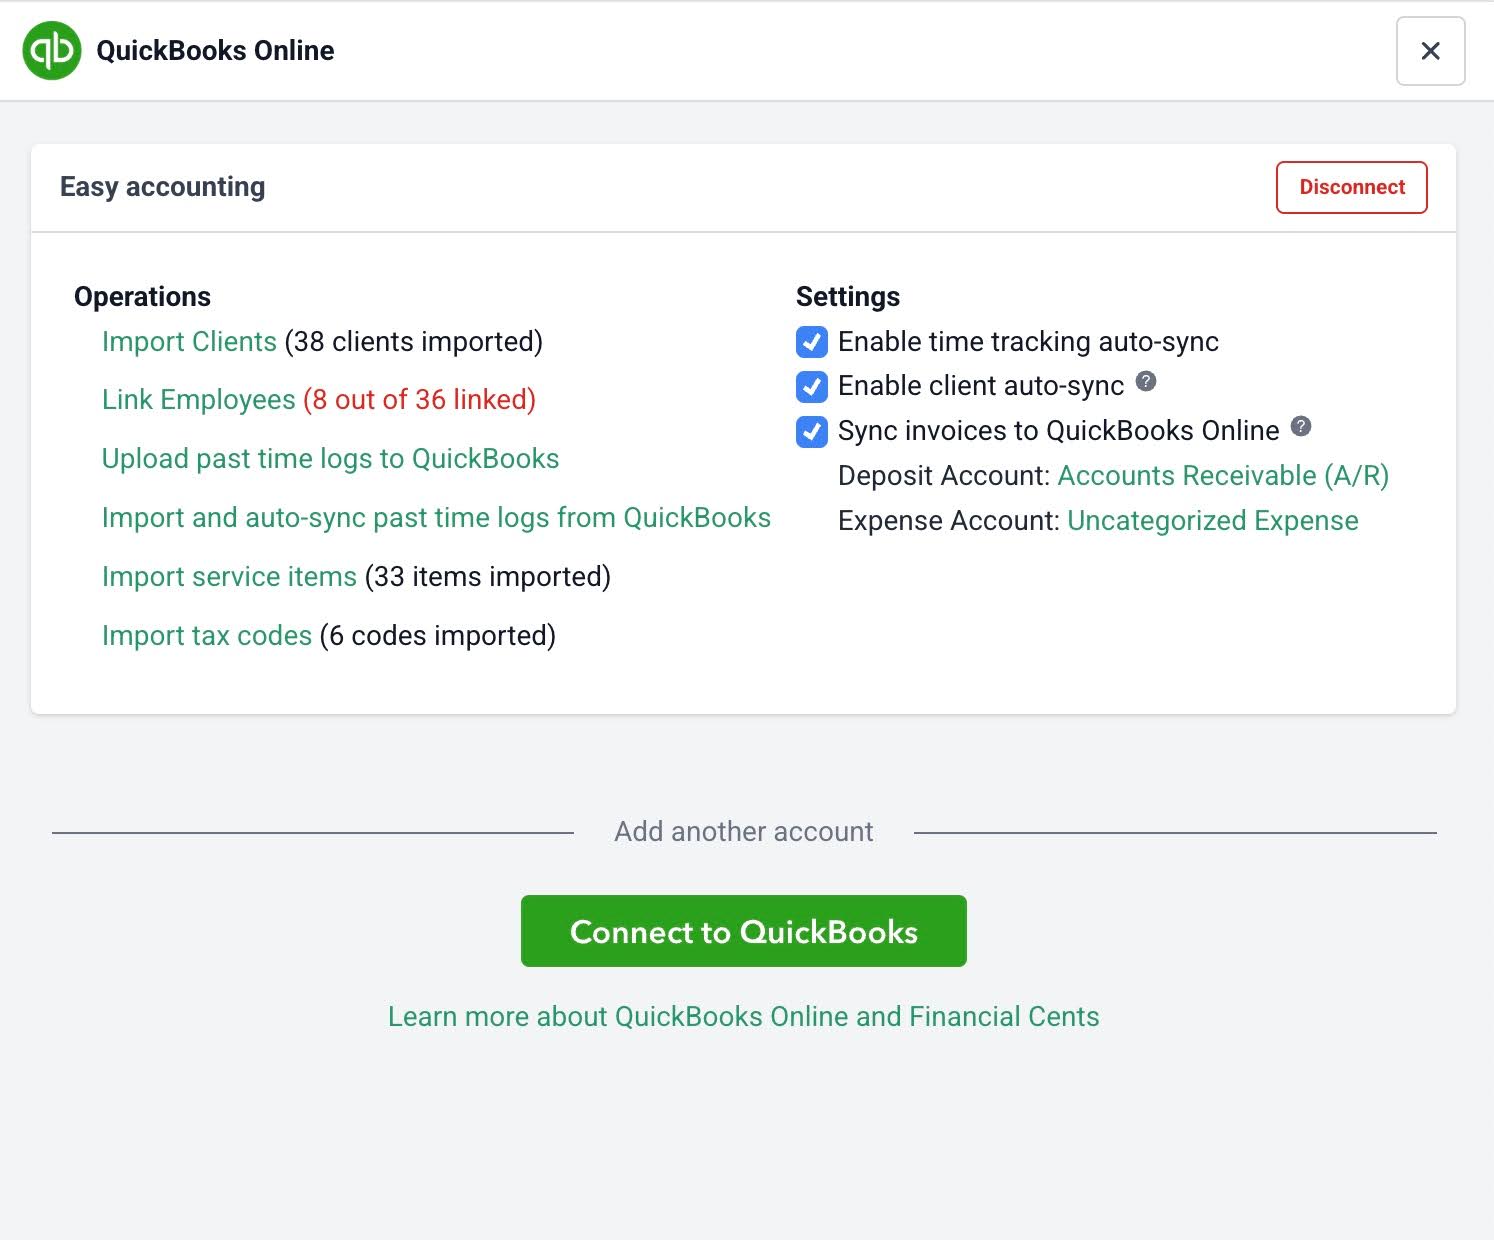Click the Operations heading
The height and width of the screenshot is (1240, 1494).
142,297
